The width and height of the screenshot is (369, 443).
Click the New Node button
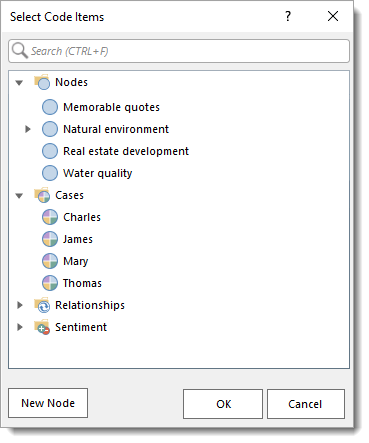tap(48, 403)
